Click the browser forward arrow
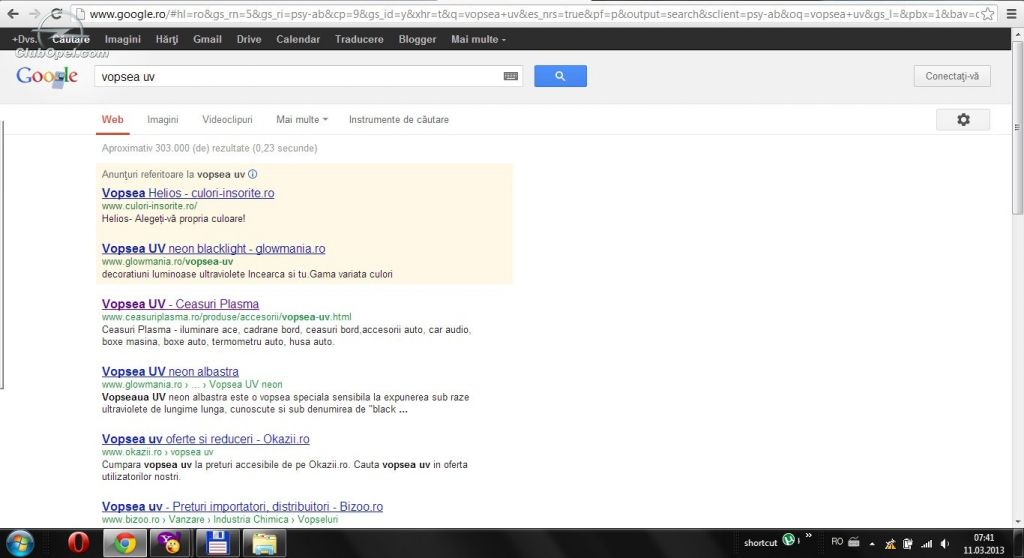The width and height of the screenshot is (1024, 558). [35, 14]
